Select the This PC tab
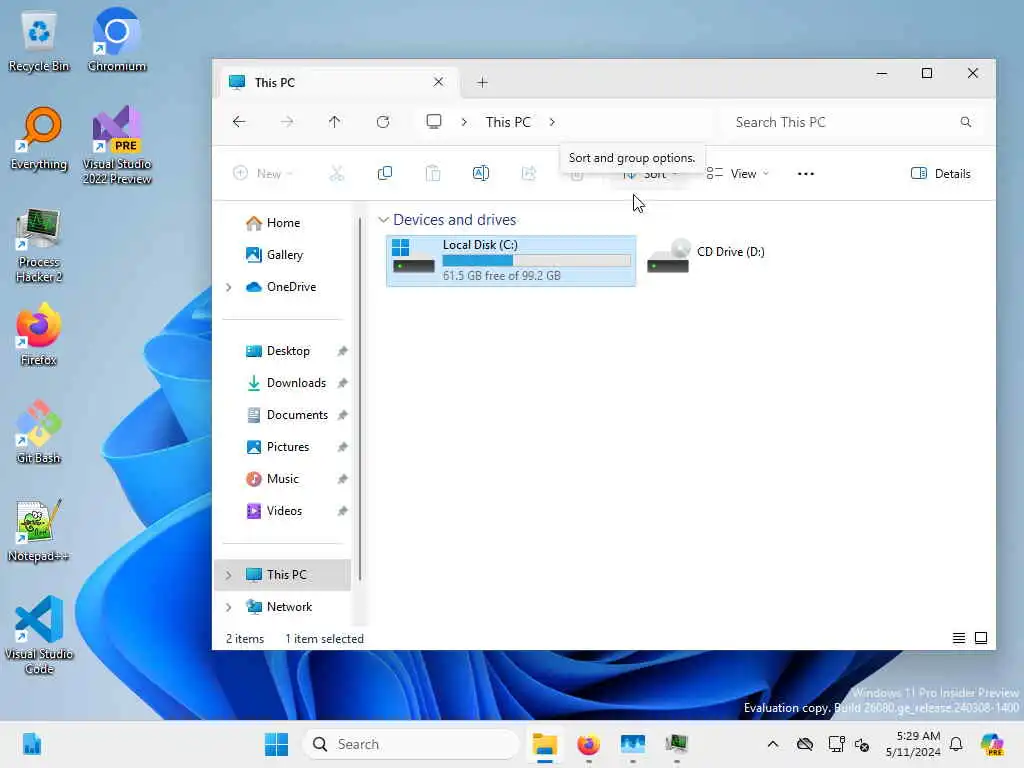 [336, 82]
